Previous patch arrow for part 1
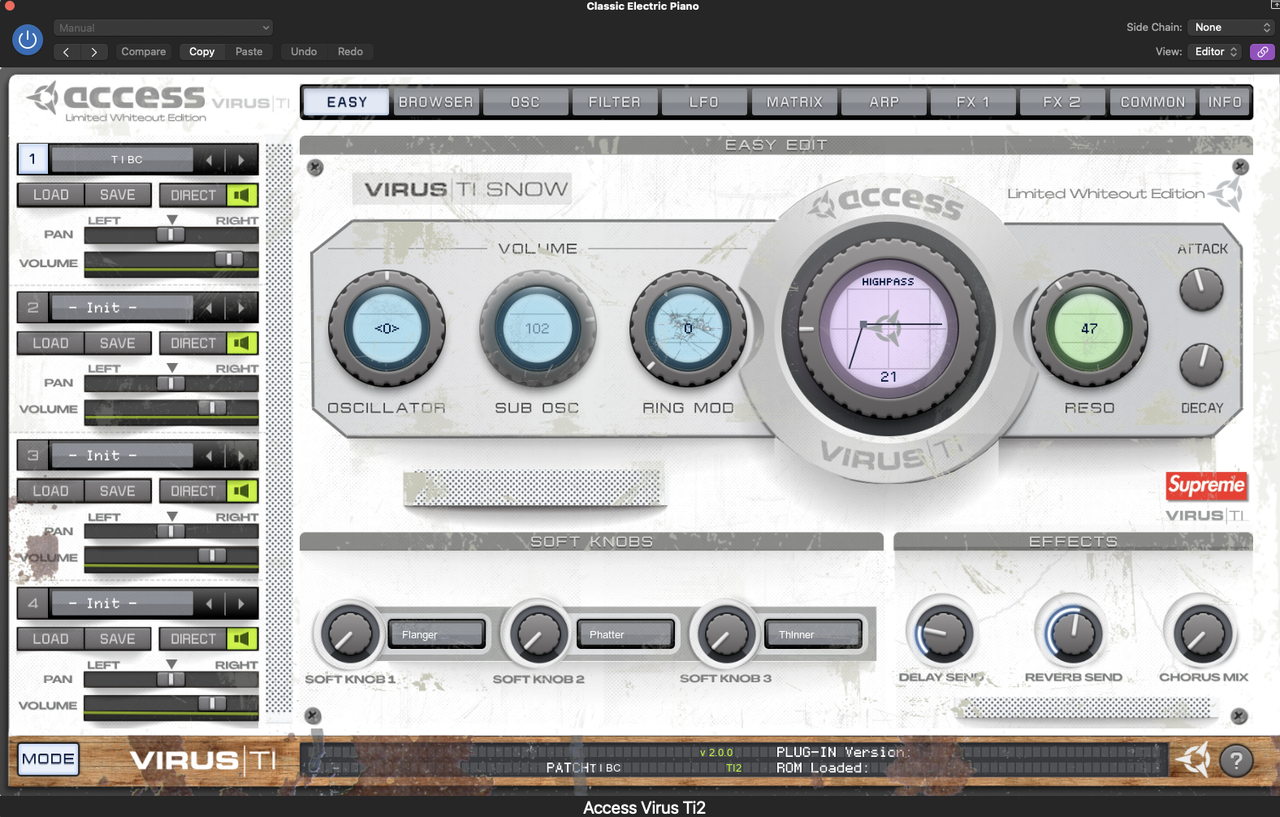Viewport: 1280px width, 817px height. click(x=209, y=159)
